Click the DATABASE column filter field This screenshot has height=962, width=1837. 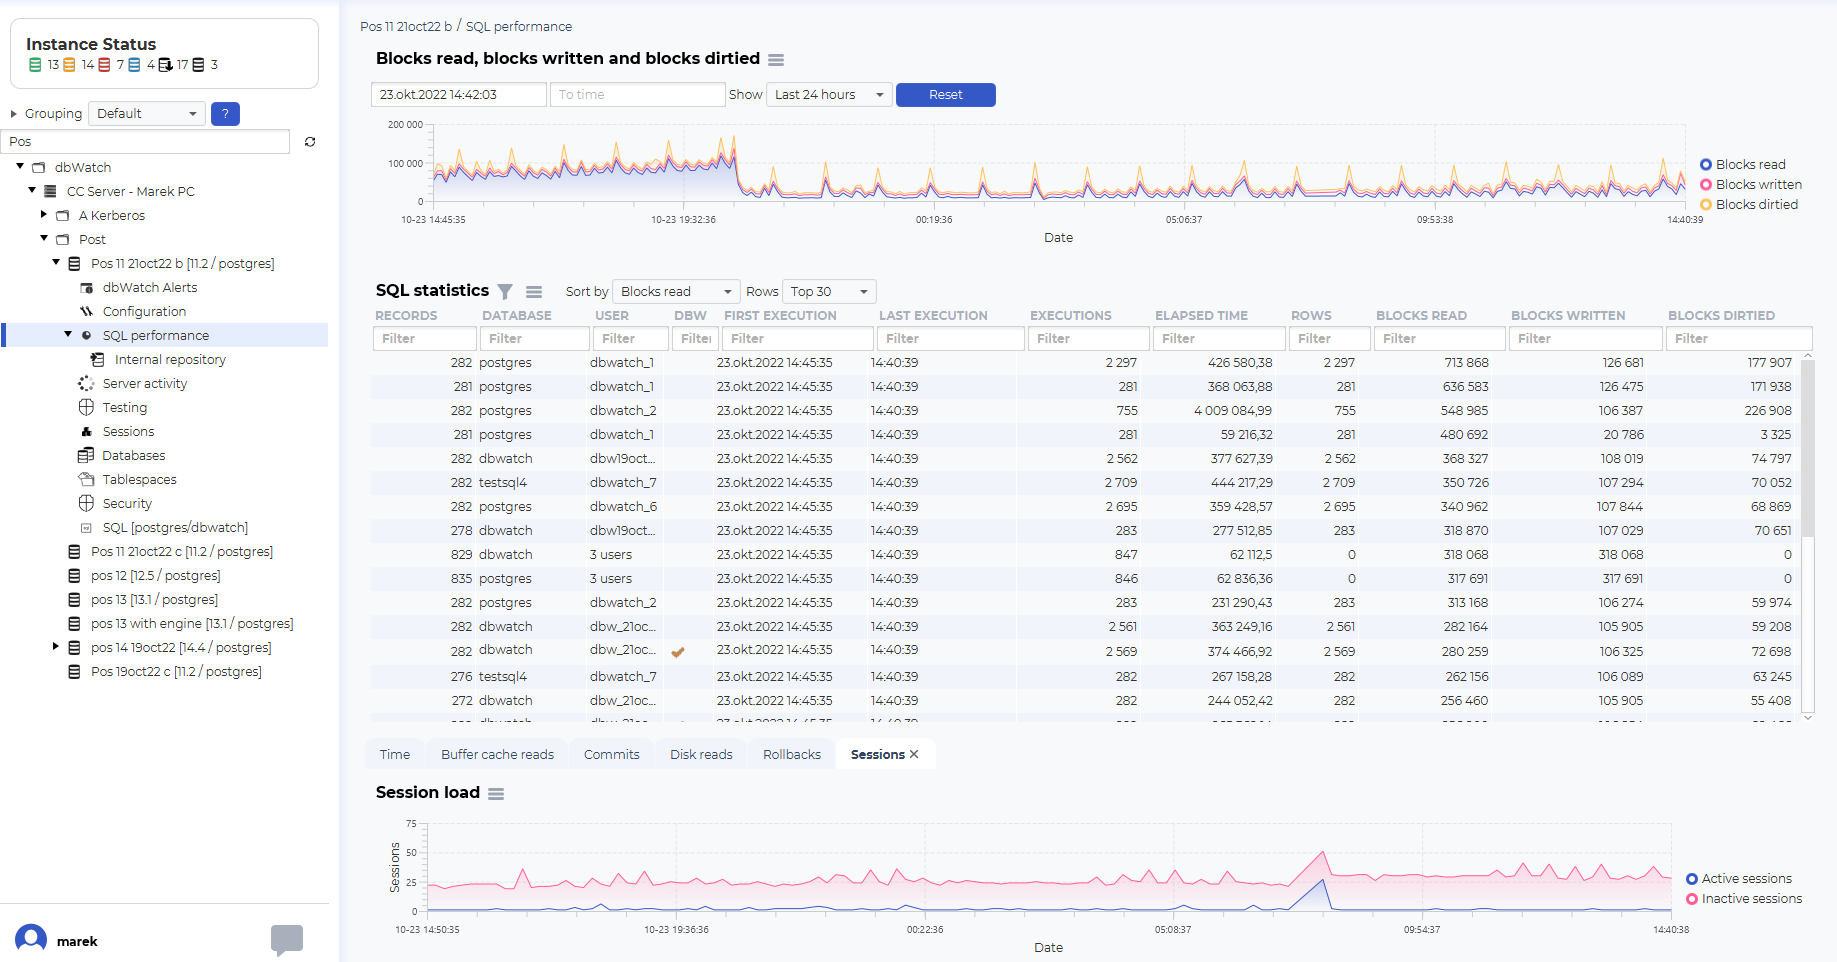(535, 339)
